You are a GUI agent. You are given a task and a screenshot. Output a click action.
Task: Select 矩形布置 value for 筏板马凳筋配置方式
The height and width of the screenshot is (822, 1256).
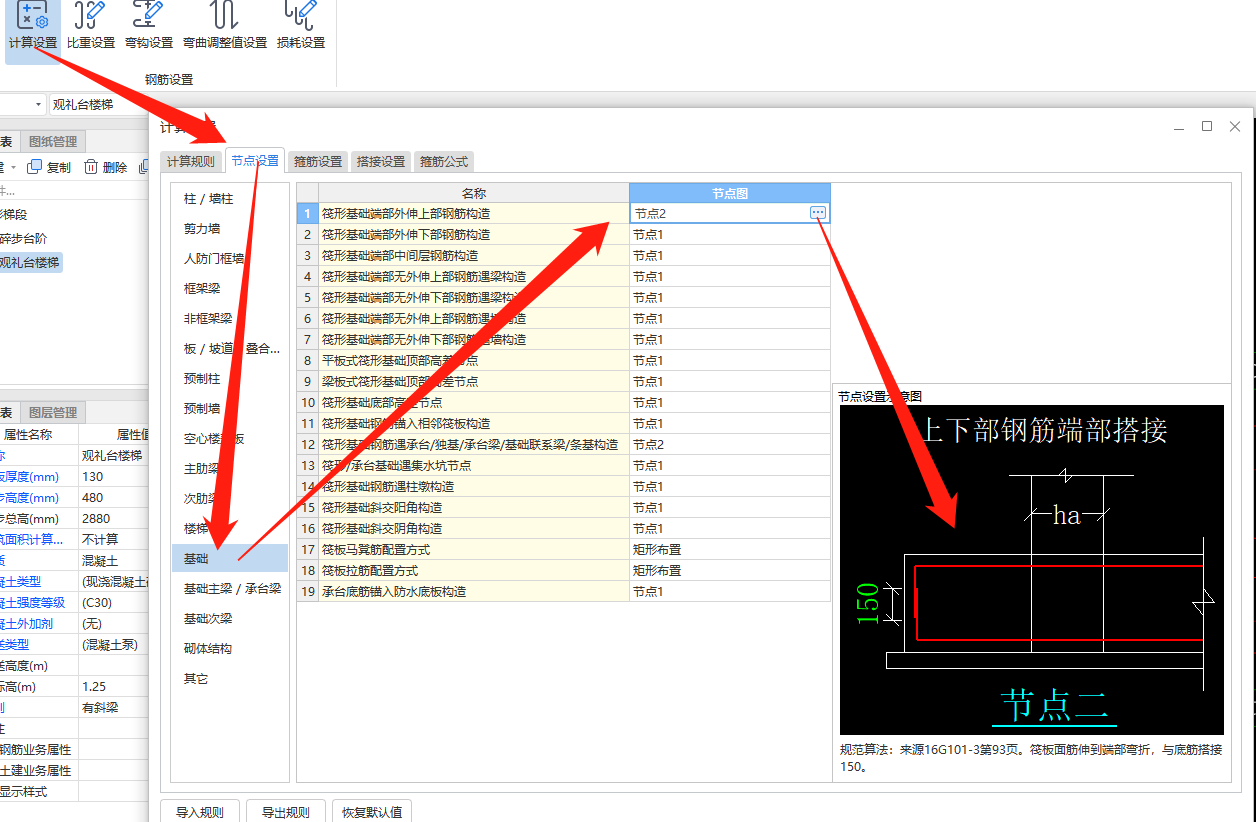coord(730,549)
